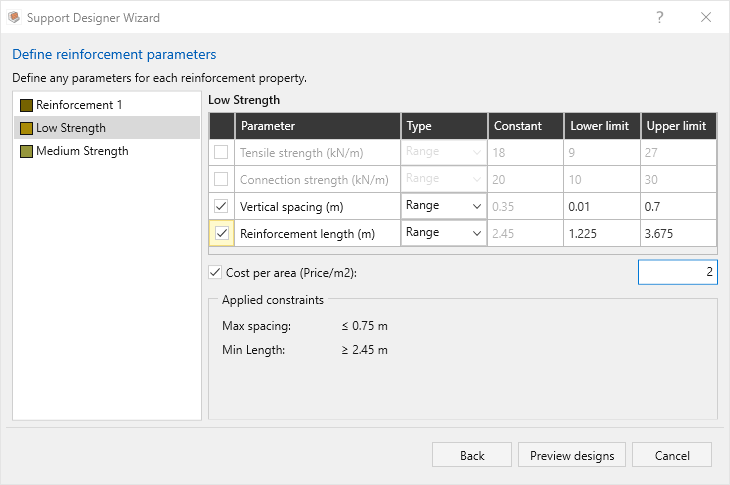Click Connection strength lower limit 10

tap(602, 179)
